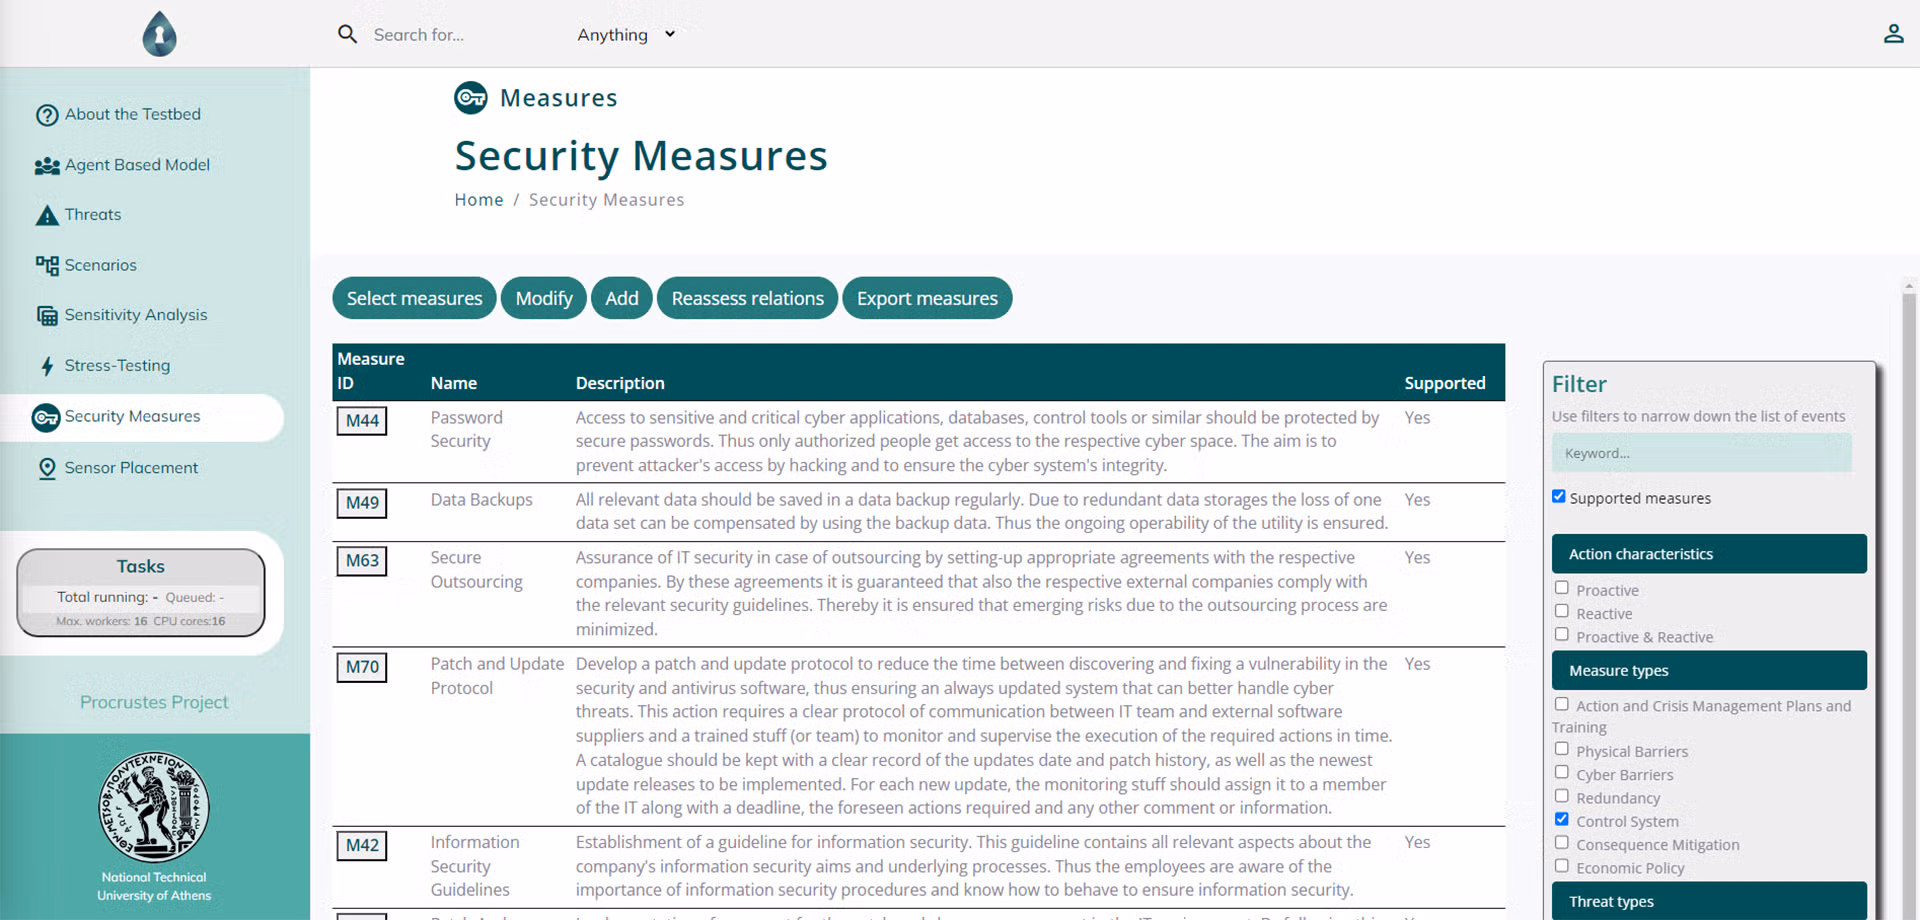Click the Sensitivity Analysis calculator icon

[47, 316]
